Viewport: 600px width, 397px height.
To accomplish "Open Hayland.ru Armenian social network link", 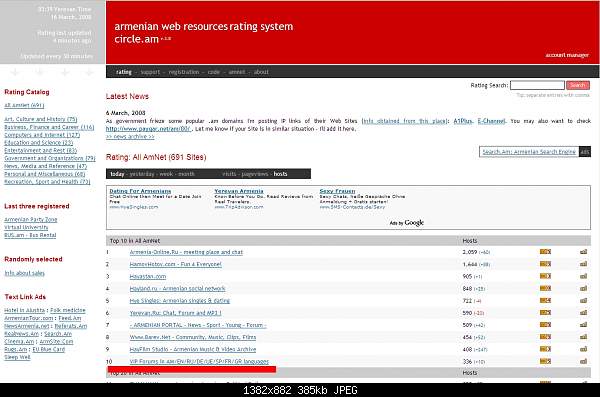I will pyautogui.click(x=177, y=289).
